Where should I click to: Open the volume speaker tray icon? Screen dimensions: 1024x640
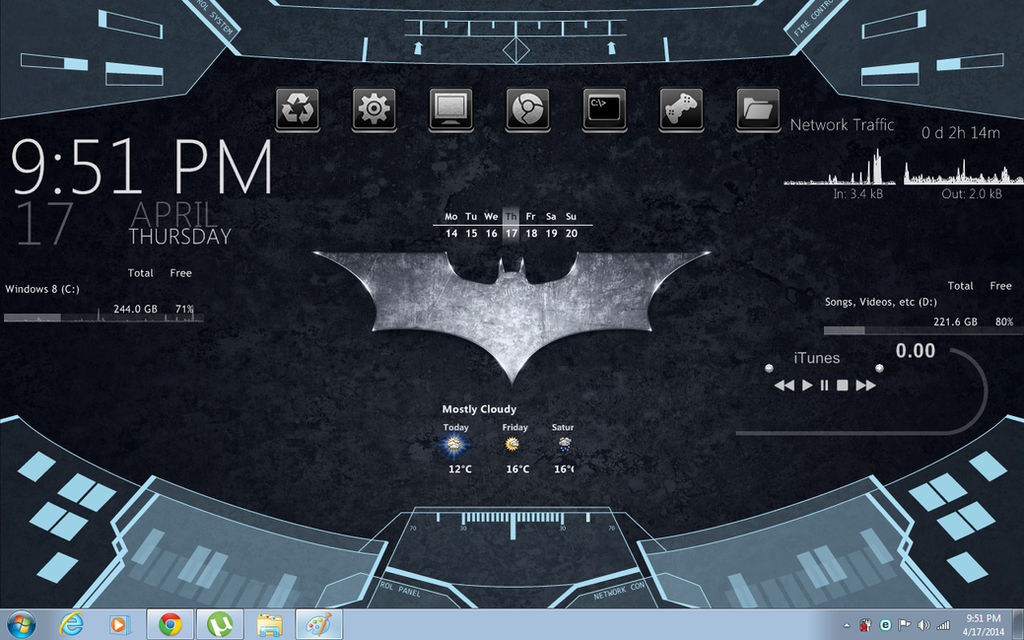923,626
